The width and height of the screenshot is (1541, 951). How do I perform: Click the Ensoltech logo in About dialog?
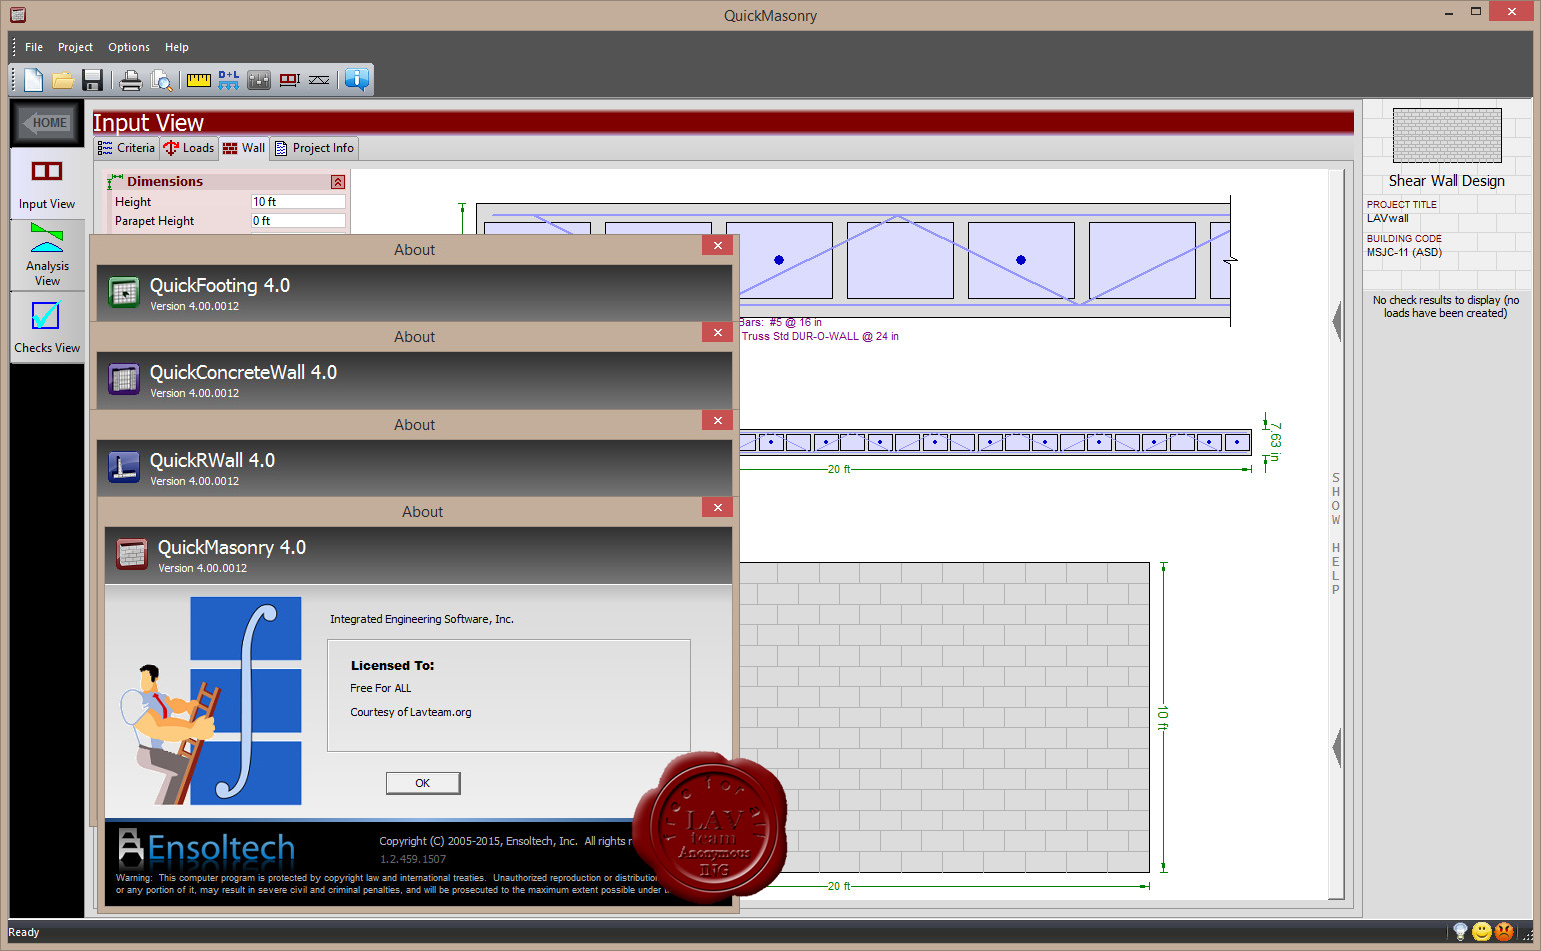point(207,849)
